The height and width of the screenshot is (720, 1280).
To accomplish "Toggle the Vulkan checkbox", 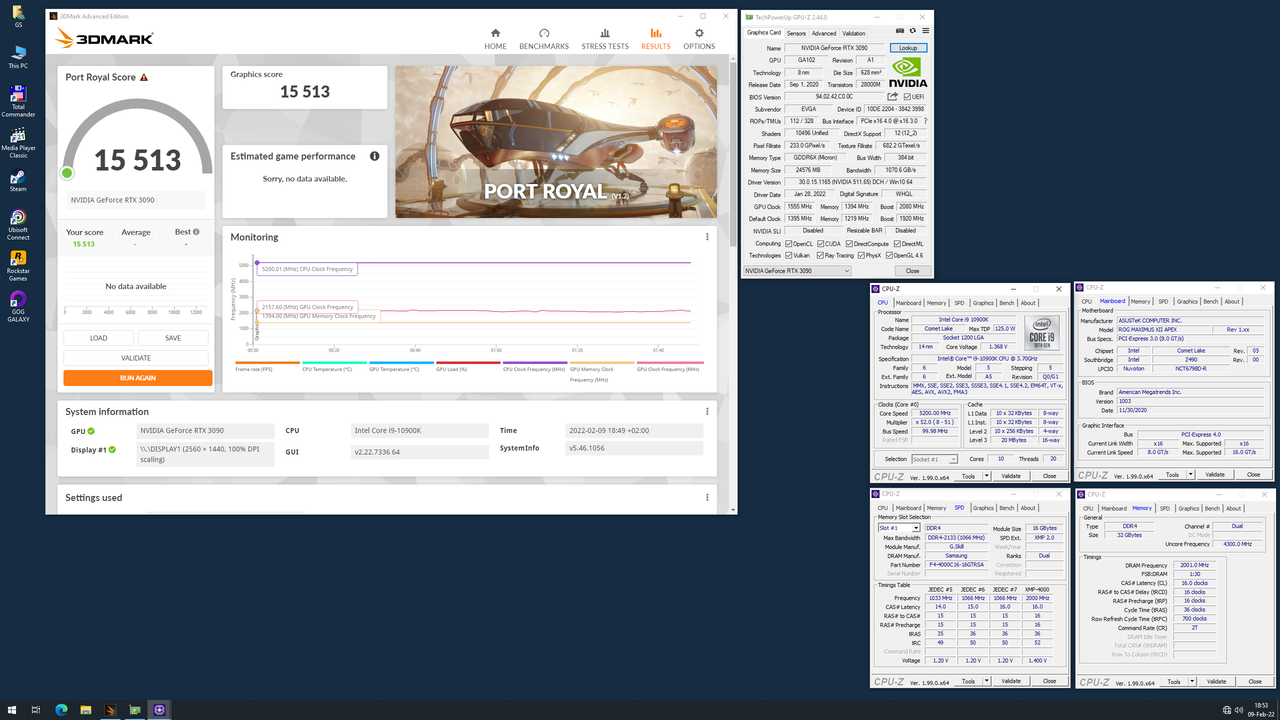I will click(x=789, y=255).
